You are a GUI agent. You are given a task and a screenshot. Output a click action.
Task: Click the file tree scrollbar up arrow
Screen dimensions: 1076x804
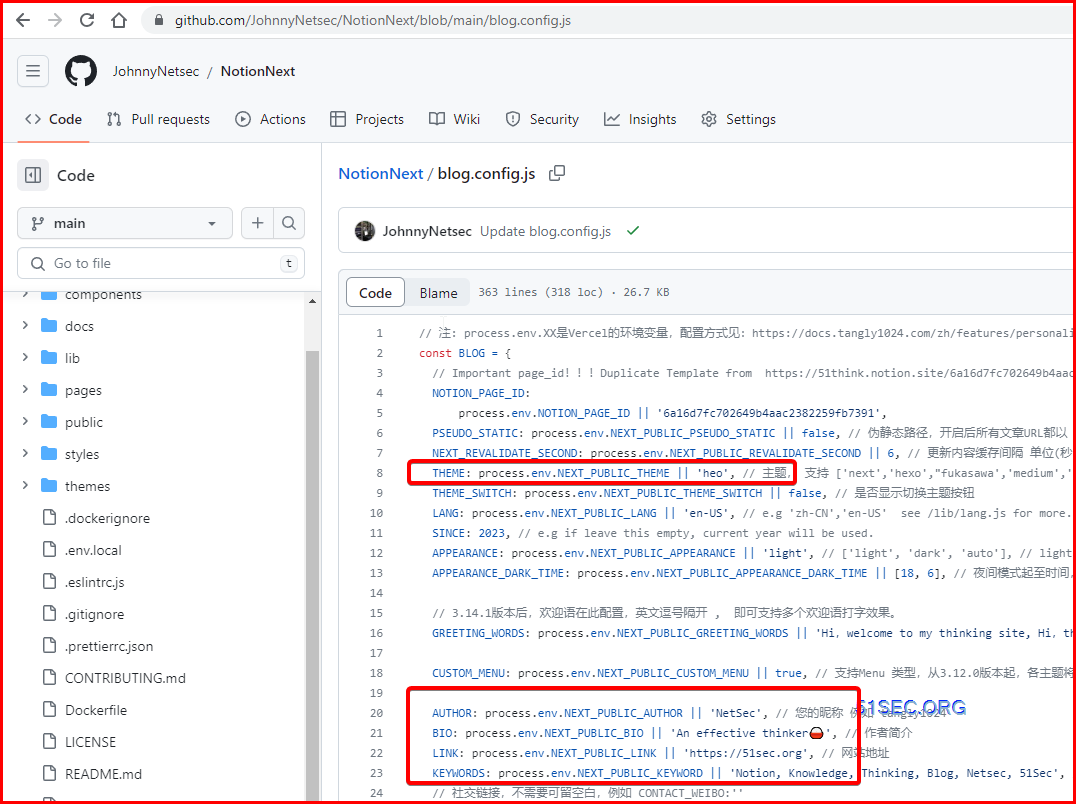click(x=312, y=301)
